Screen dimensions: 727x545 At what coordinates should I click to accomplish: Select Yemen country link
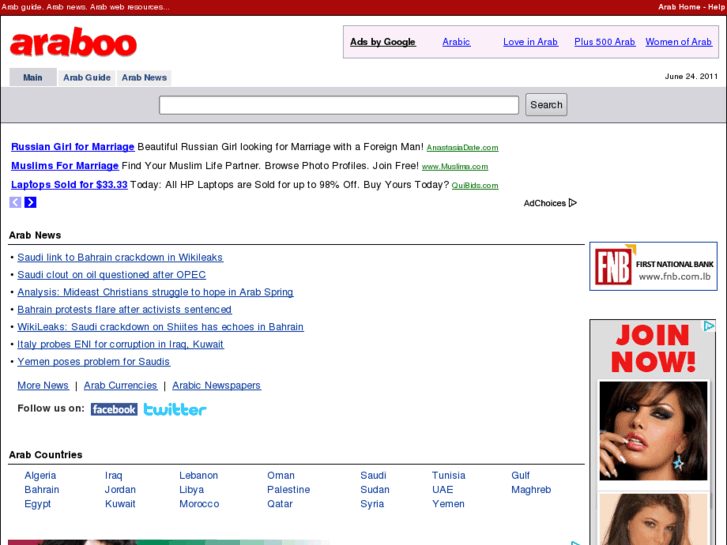point(448,504)
